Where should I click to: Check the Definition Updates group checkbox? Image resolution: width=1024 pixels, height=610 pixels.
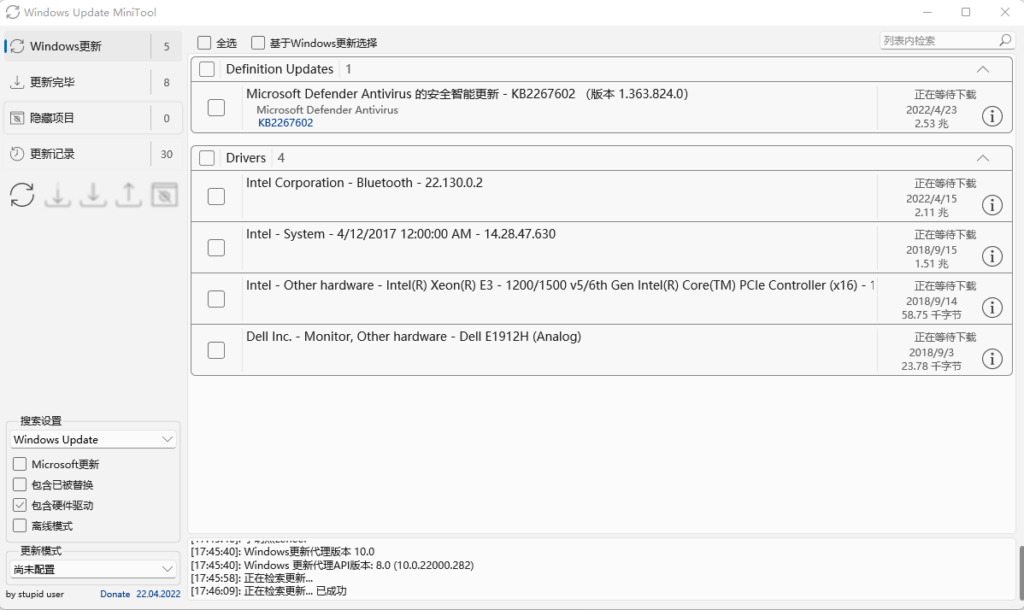click(x=207, y=69)
